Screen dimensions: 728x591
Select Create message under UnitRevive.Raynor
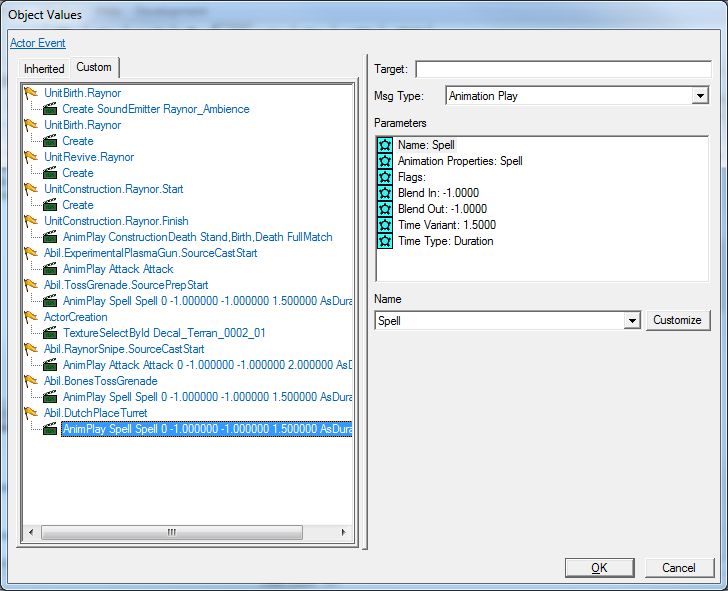point(78,173)
